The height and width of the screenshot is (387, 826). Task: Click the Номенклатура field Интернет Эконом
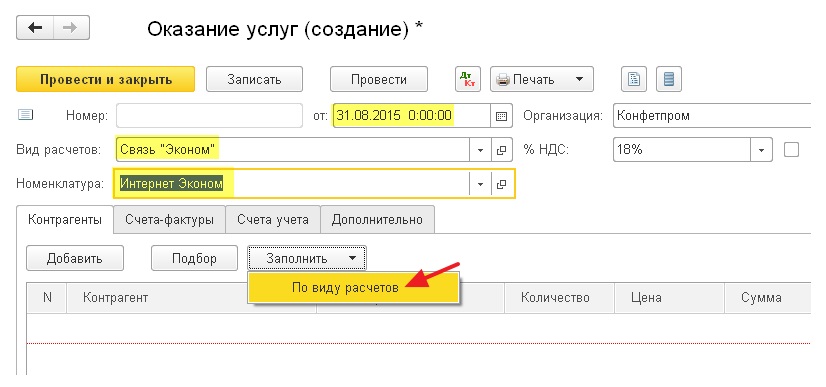(x=291, y=184)
